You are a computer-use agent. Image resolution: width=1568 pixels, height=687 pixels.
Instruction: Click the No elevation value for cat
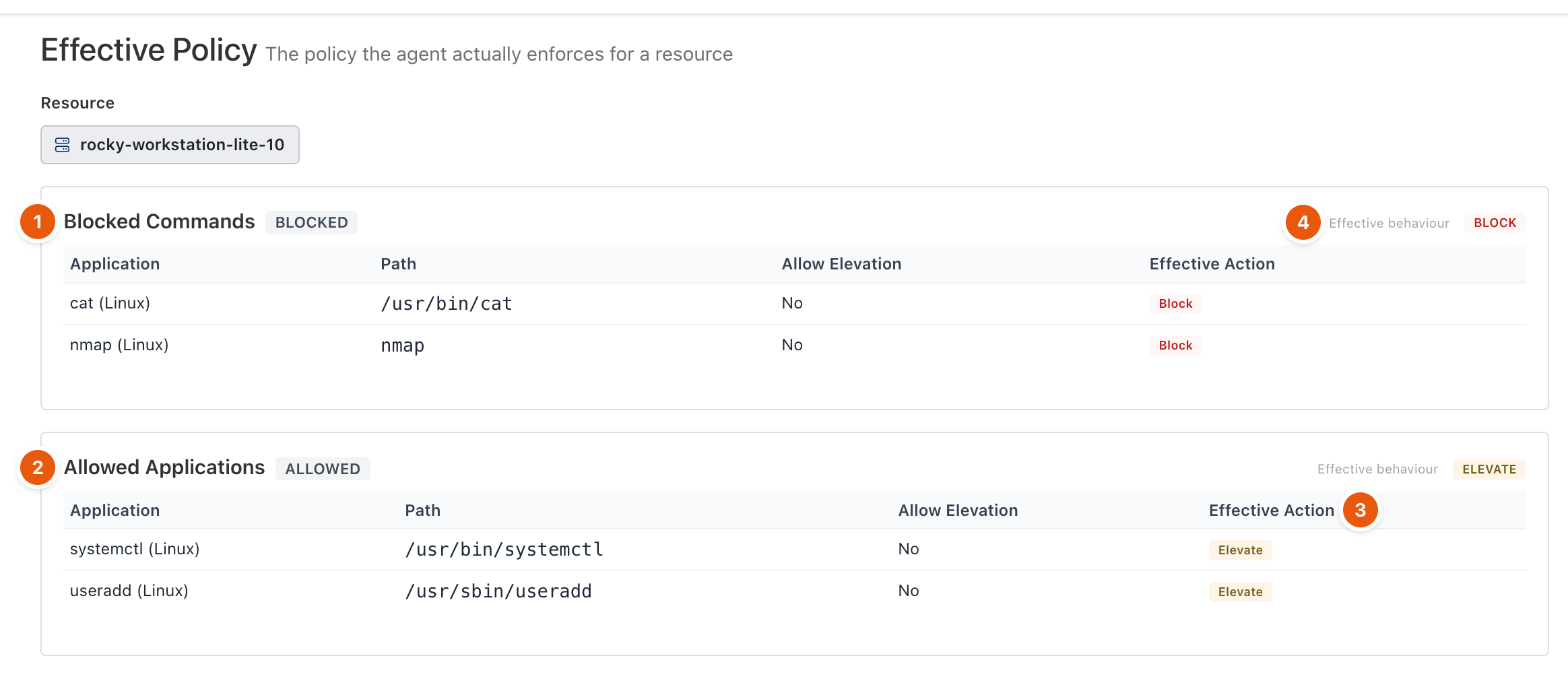792,303
